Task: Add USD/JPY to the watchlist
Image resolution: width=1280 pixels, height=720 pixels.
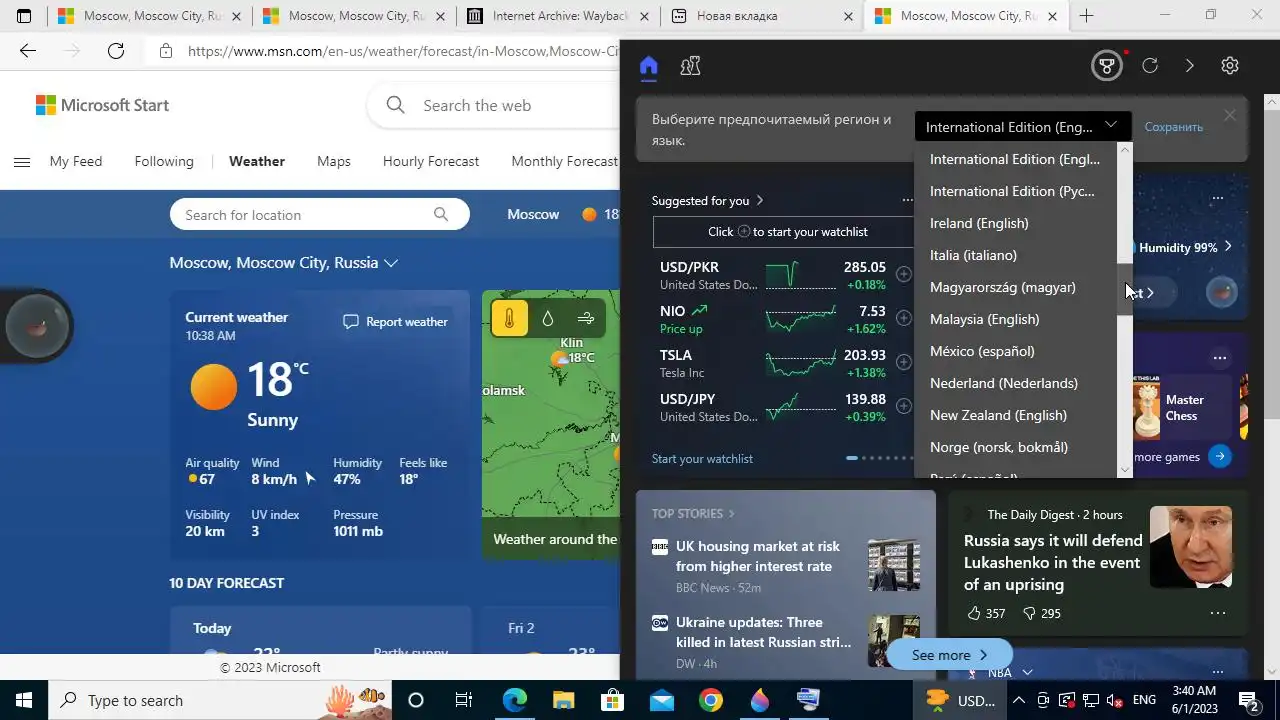Action: pyautogui.click(x=903, y=406)
